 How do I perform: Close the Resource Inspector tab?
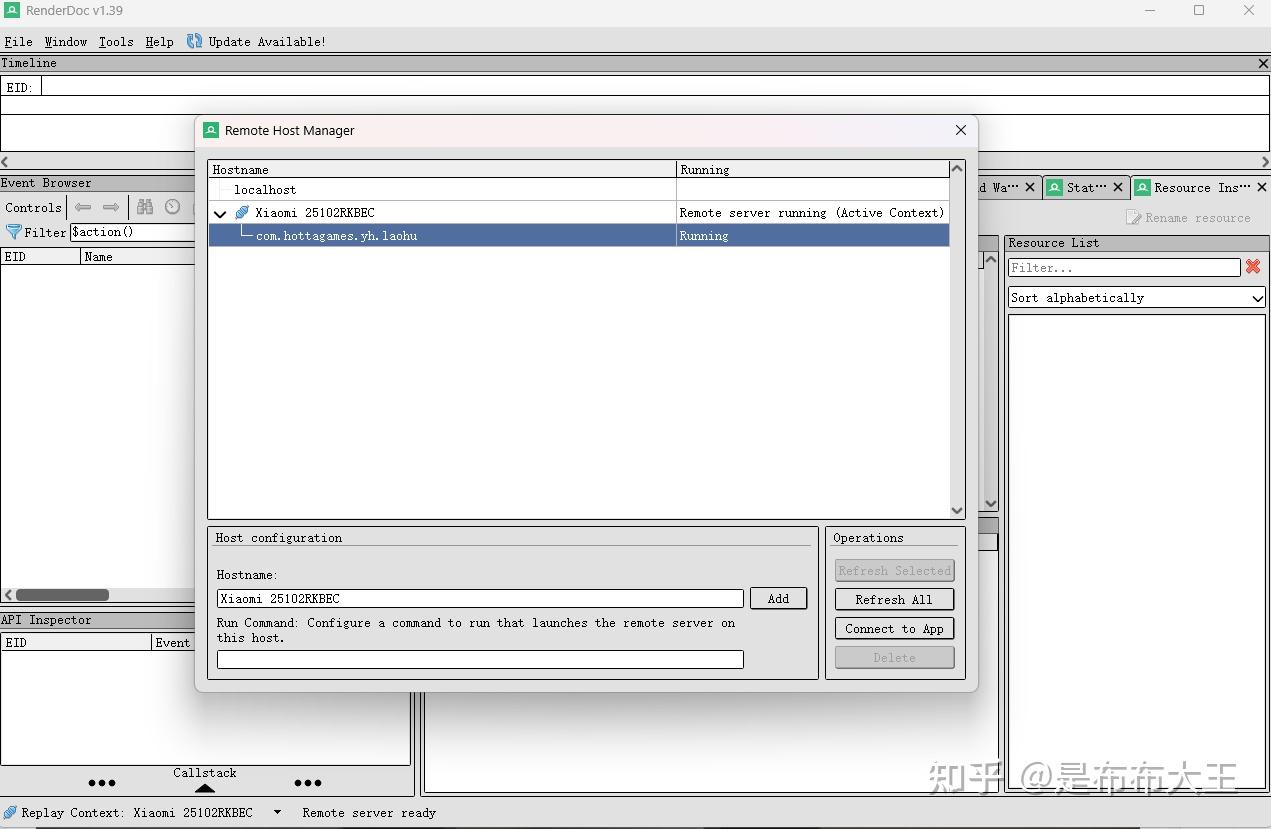pyautogui.click(x=1261, y=187)
